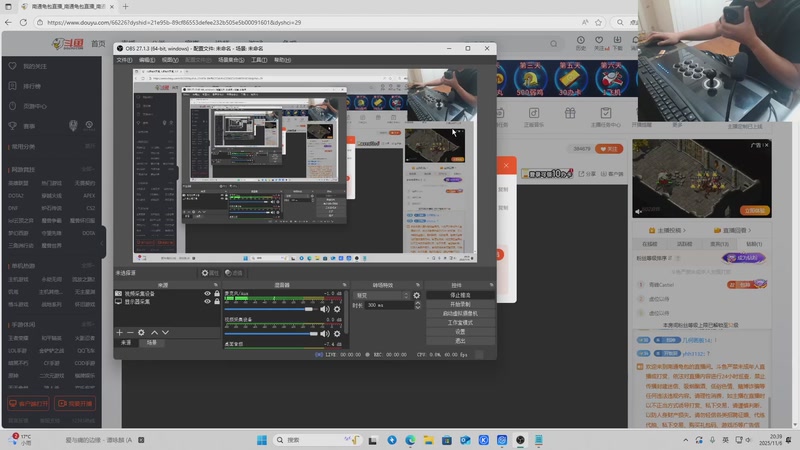
Task: Toggle 工作室模式 studio mode in Controls
Action: [460, 322]
